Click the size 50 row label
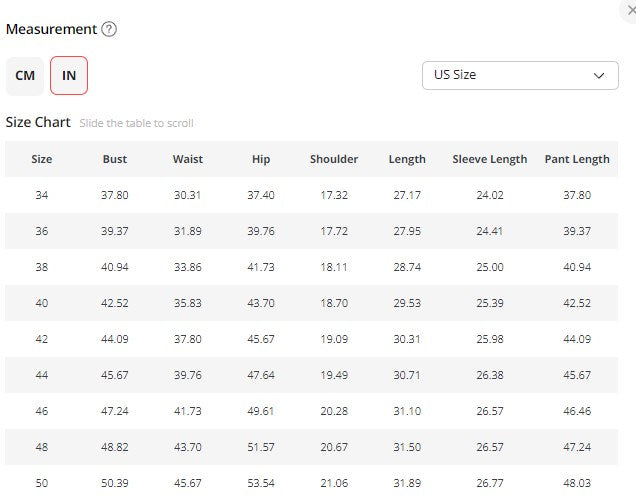Viewport: 636px width, 500px height. 42,483
